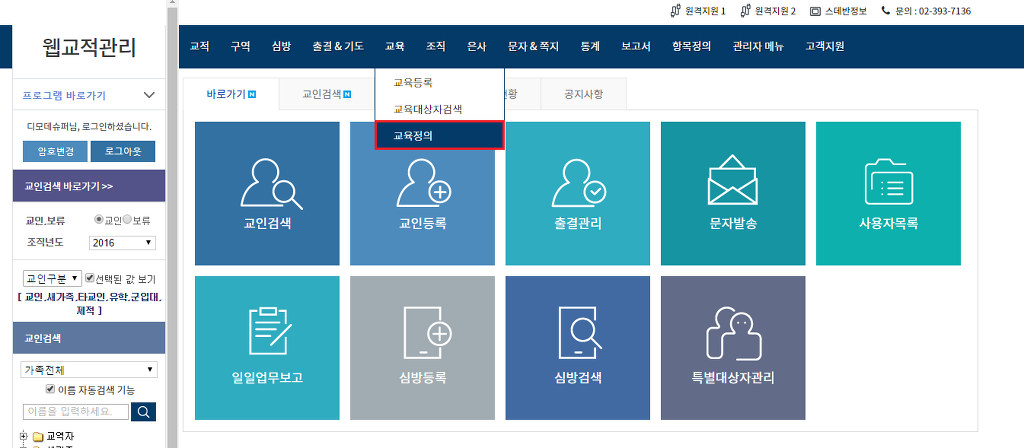Collapse the 프로그램 바로가기 chevron

149,95
